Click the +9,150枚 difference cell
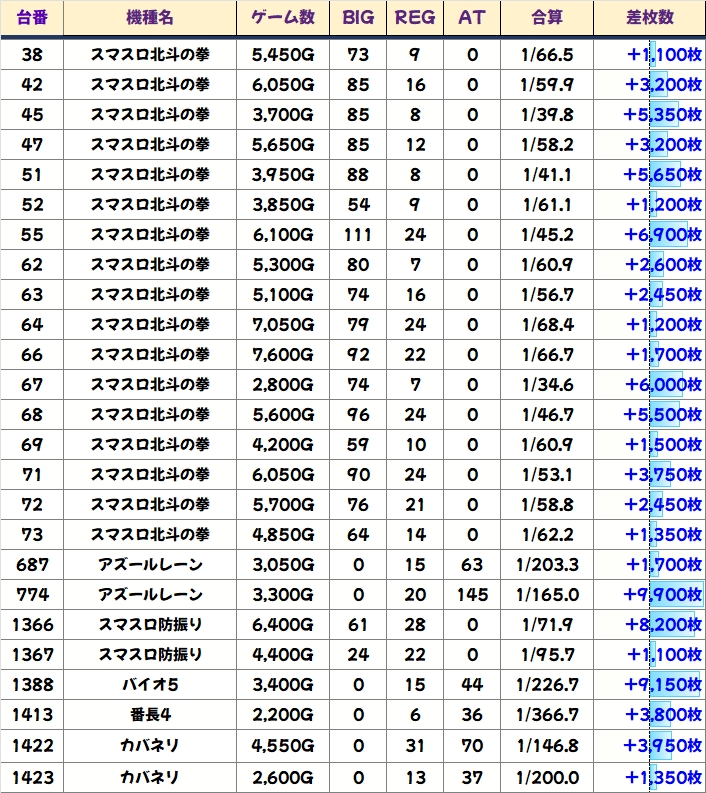 pyautogui.click(x=649, y=685)
